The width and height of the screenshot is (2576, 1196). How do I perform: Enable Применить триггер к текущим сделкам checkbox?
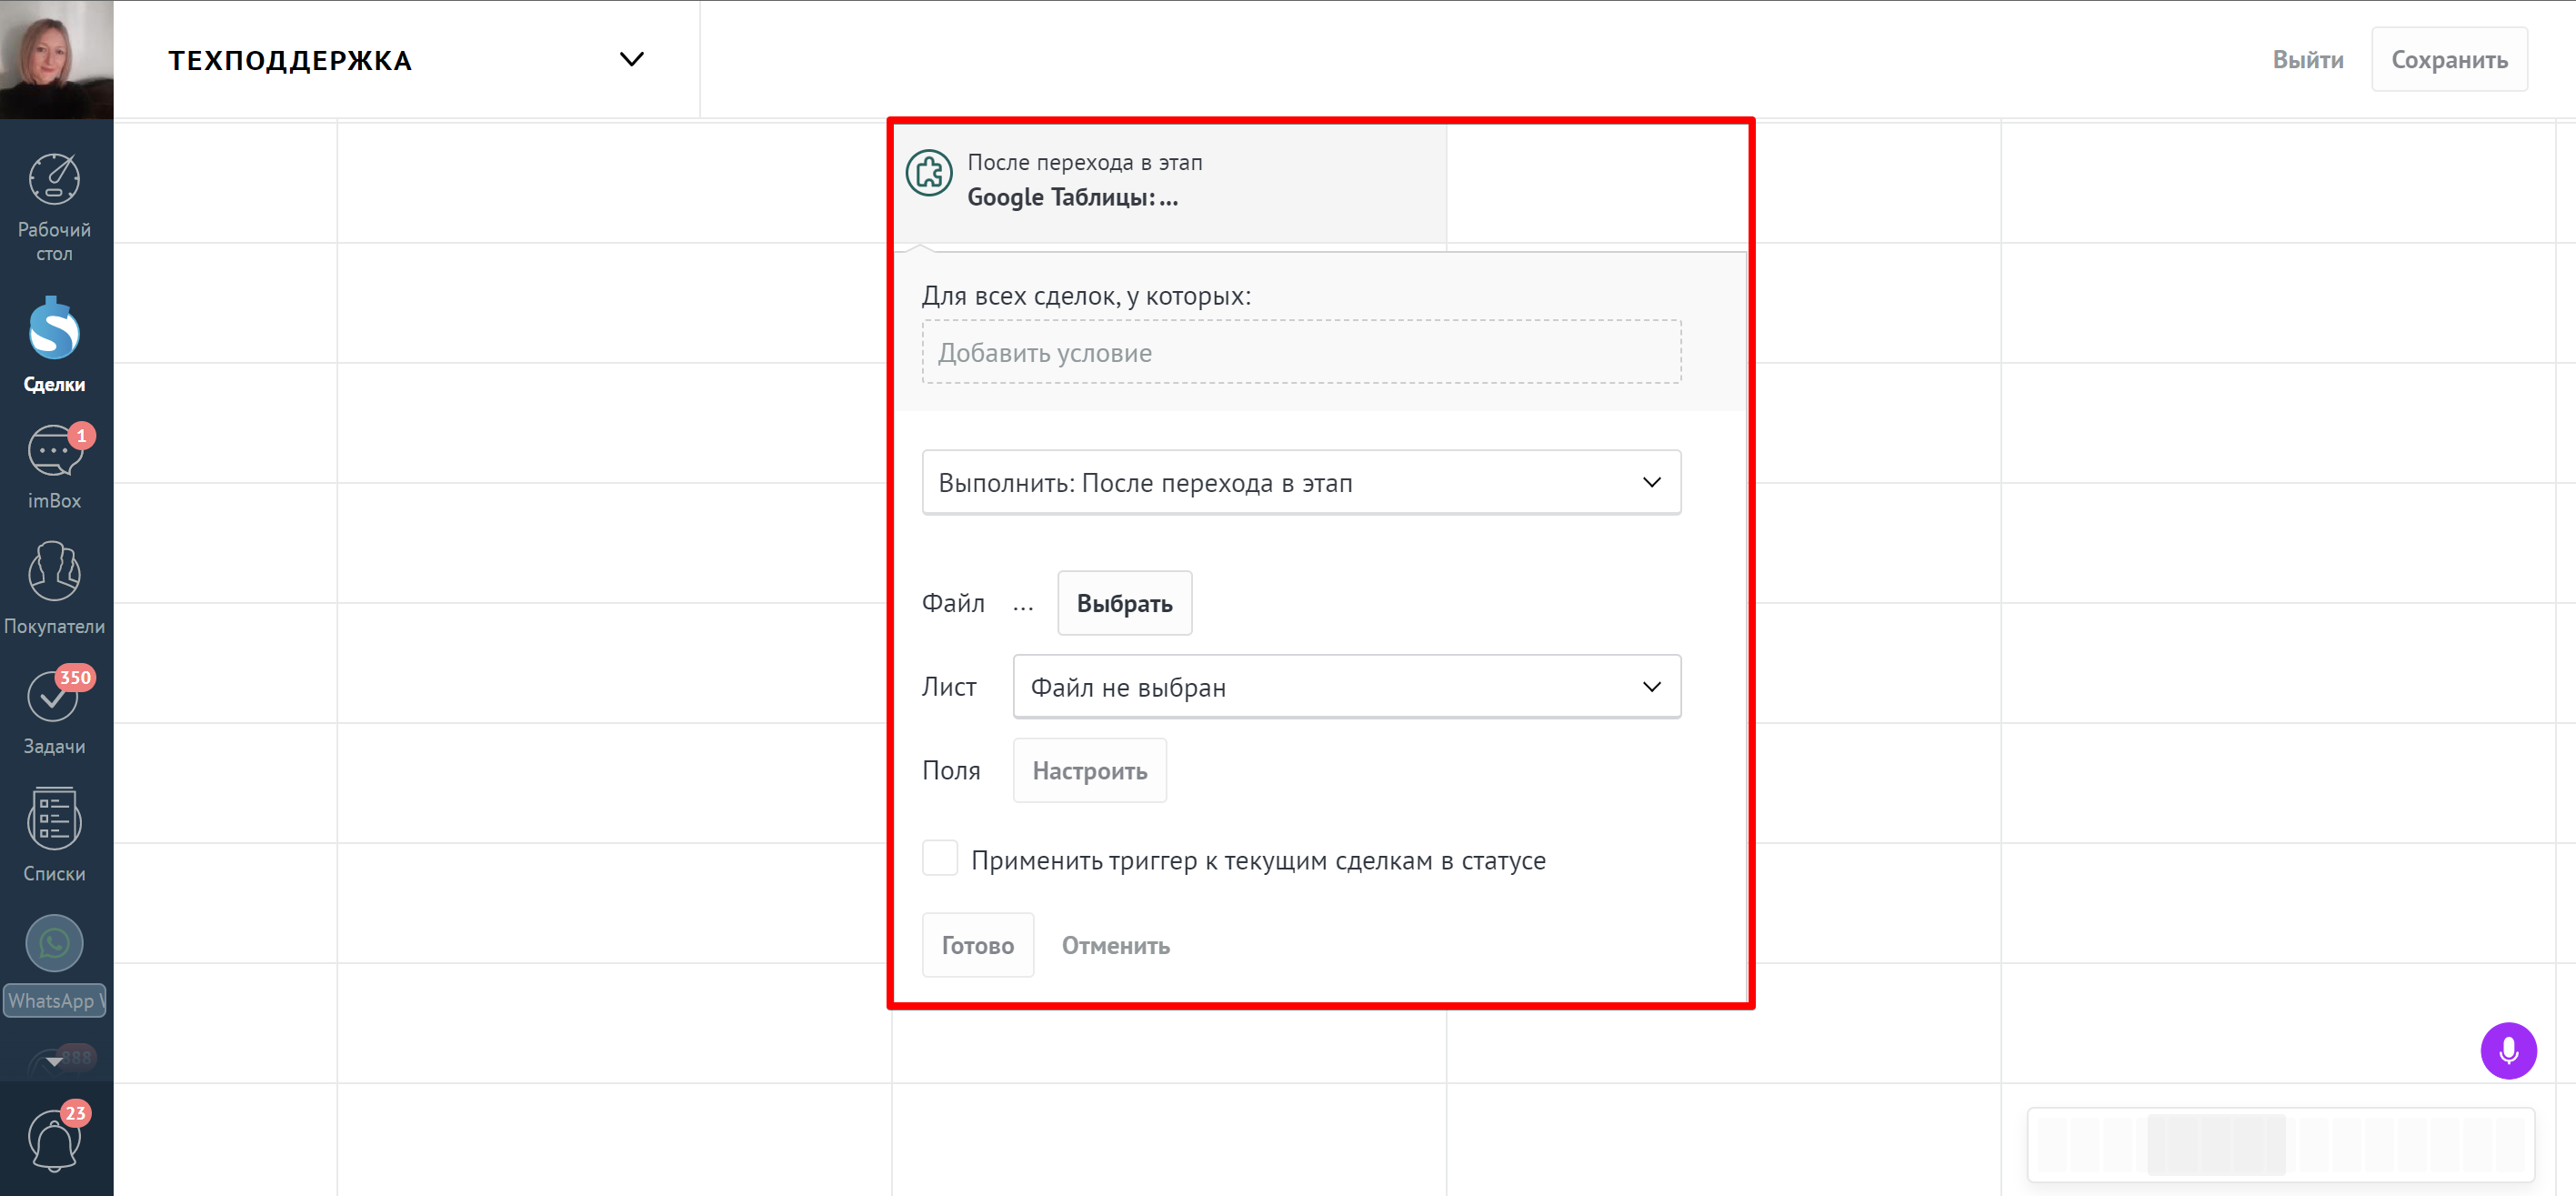pyautogui.click(x=939, y=859)
